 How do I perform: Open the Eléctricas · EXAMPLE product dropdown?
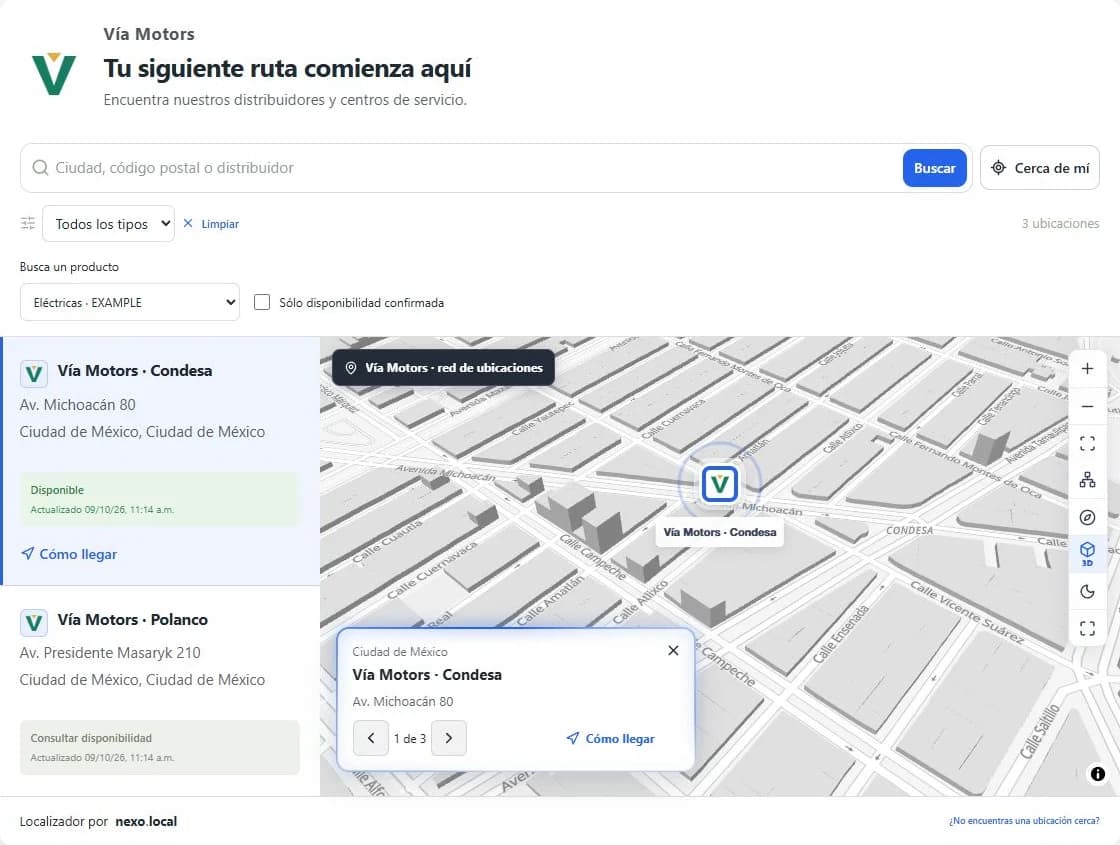[x=130, y=302]
